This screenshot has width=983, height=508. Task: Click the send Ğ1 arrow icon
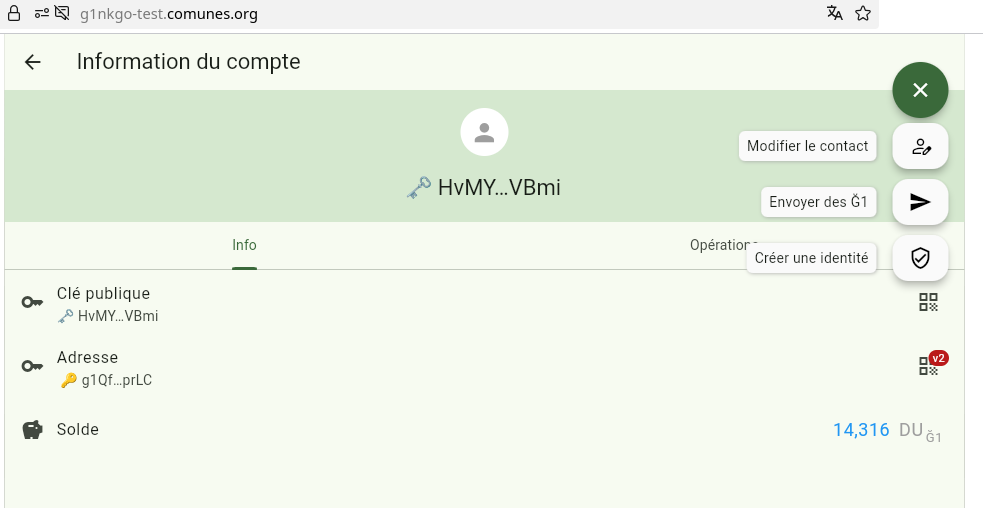click(920, 202)
